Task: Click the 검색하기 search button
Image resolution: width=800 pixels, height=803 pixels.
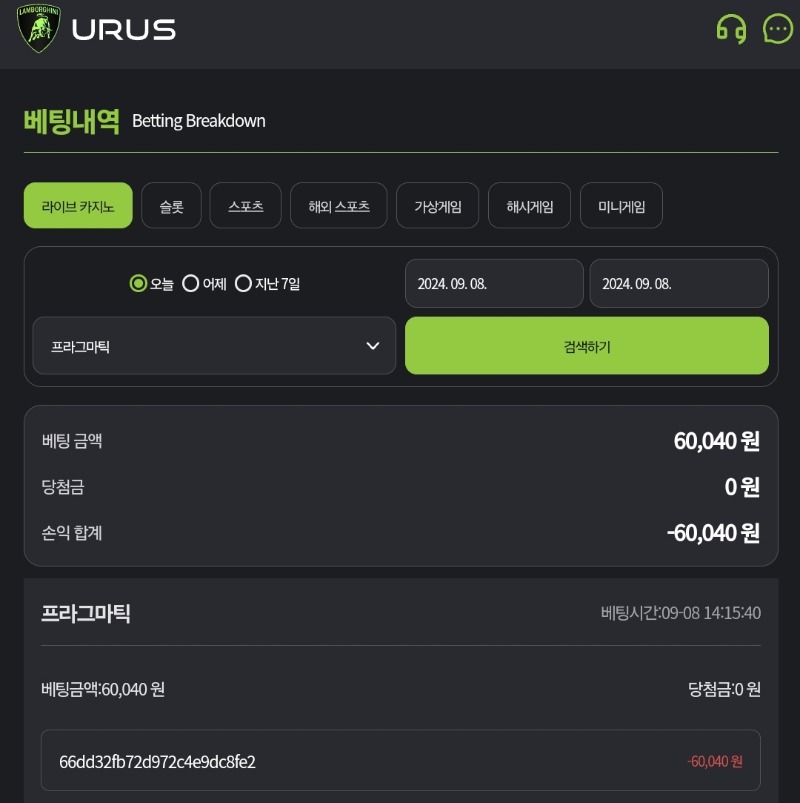Action: tap(587, 346)
